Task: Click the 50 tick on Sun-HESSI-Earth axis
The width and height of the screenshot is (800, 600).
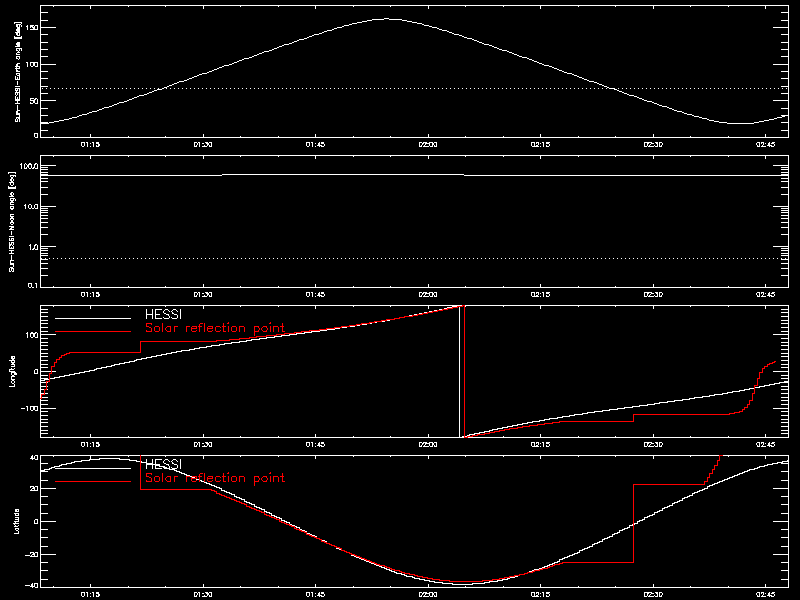Action: pyautogui.click(x=34, y=101)
